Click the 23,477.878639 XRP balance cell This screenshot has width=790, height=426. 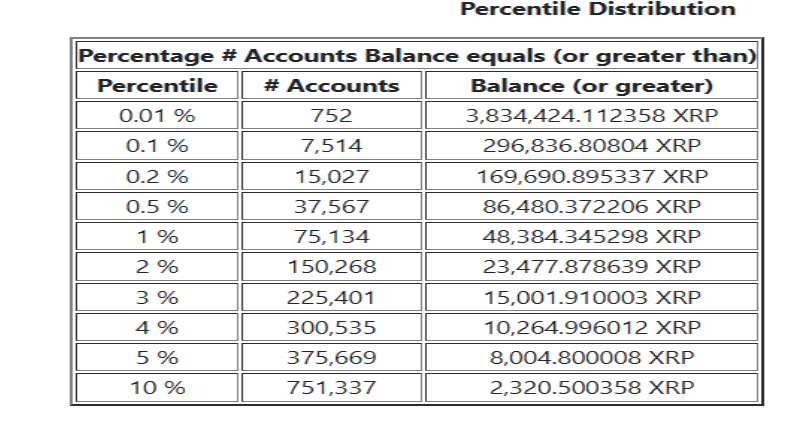[x=590, y=266]
